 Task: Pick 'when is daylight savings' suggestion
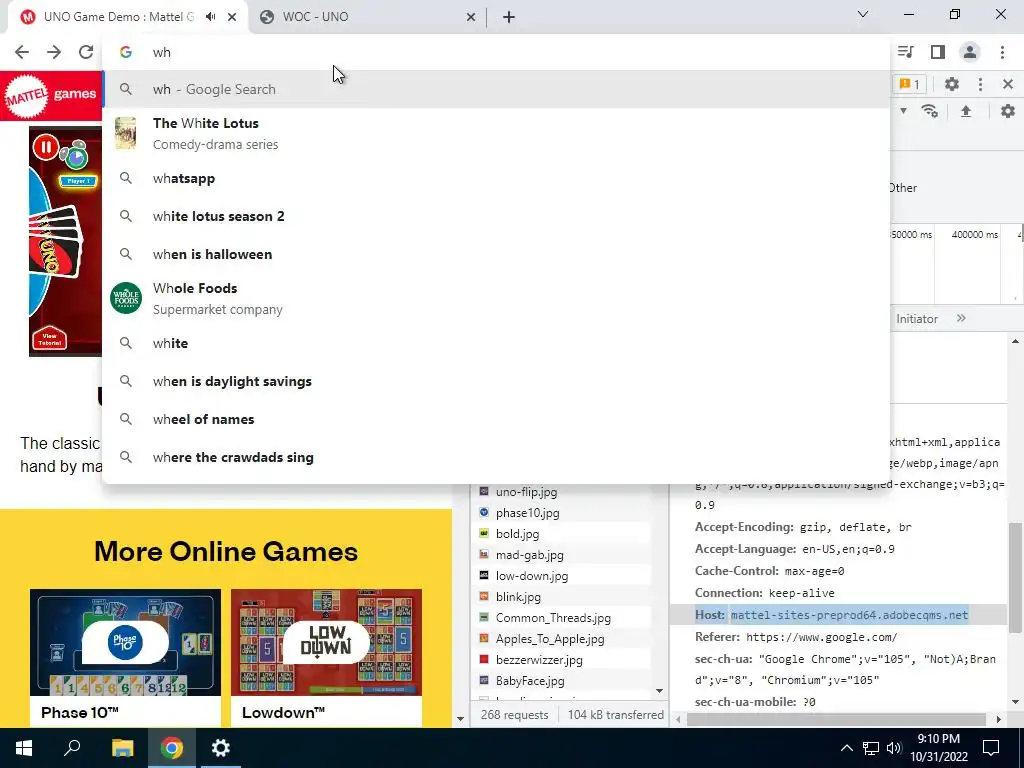coord(496,381)
